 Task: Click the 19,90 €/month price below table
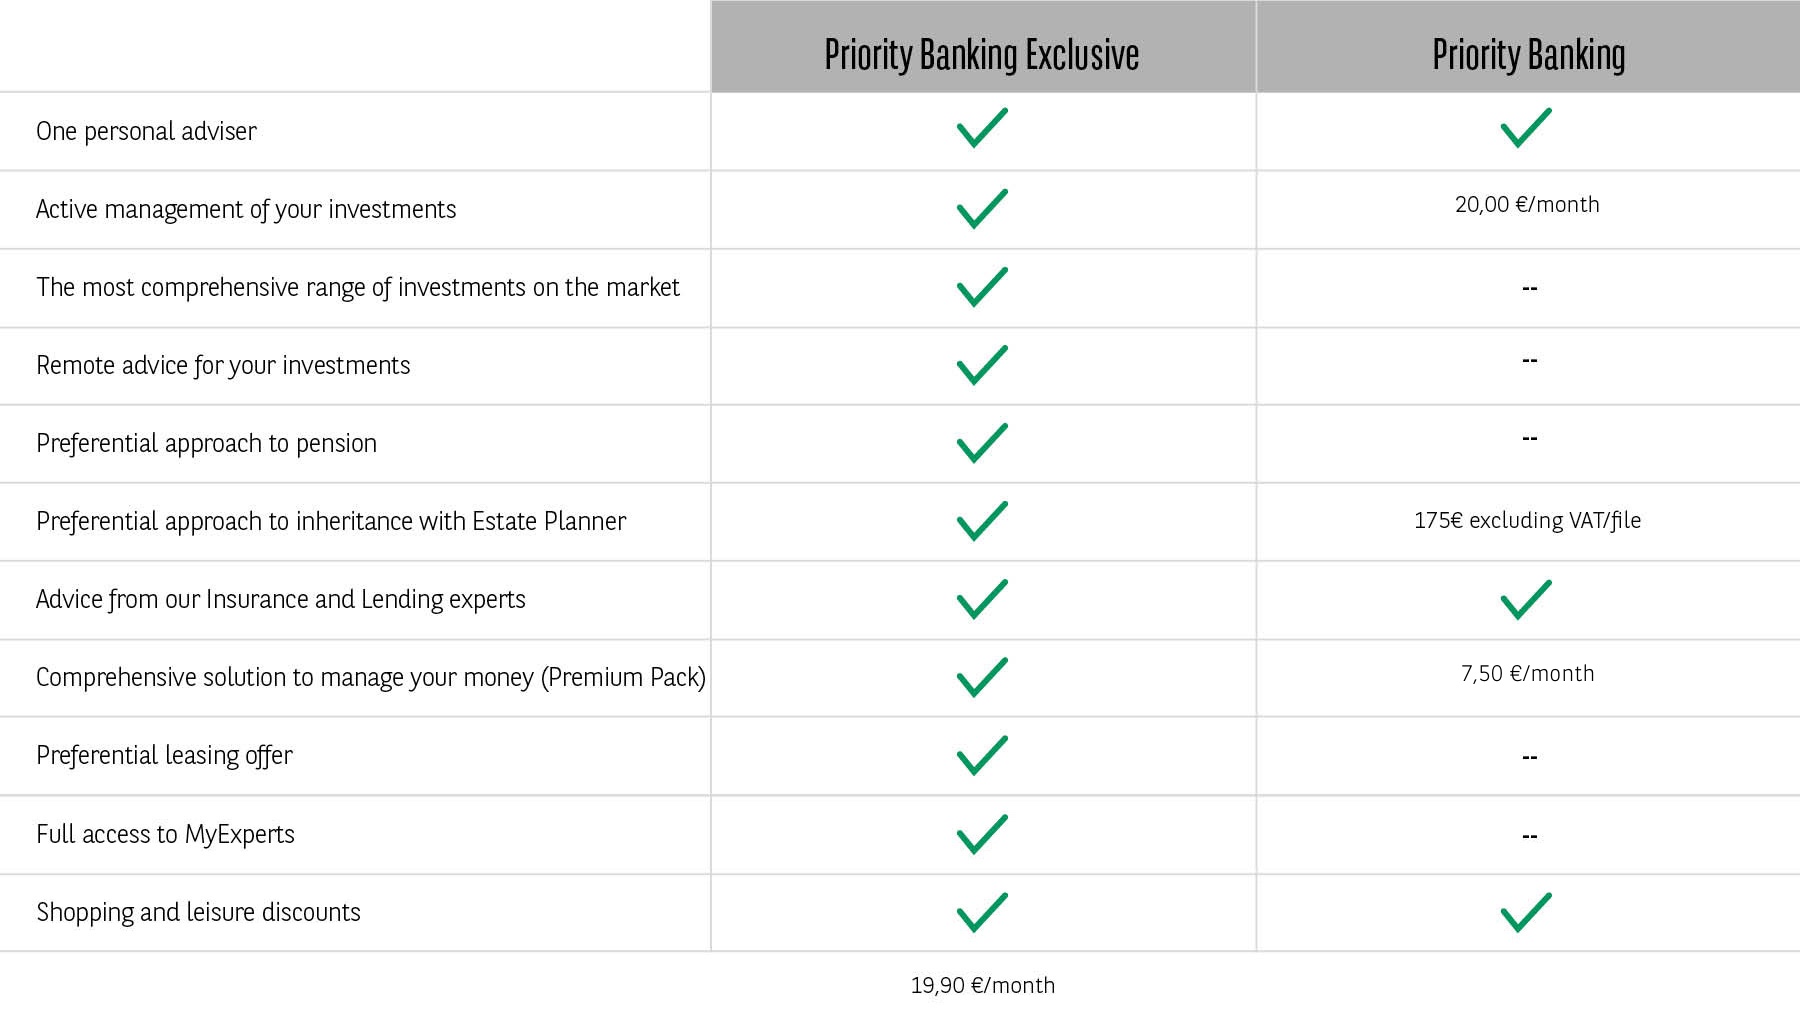click(x=982, y=986)
